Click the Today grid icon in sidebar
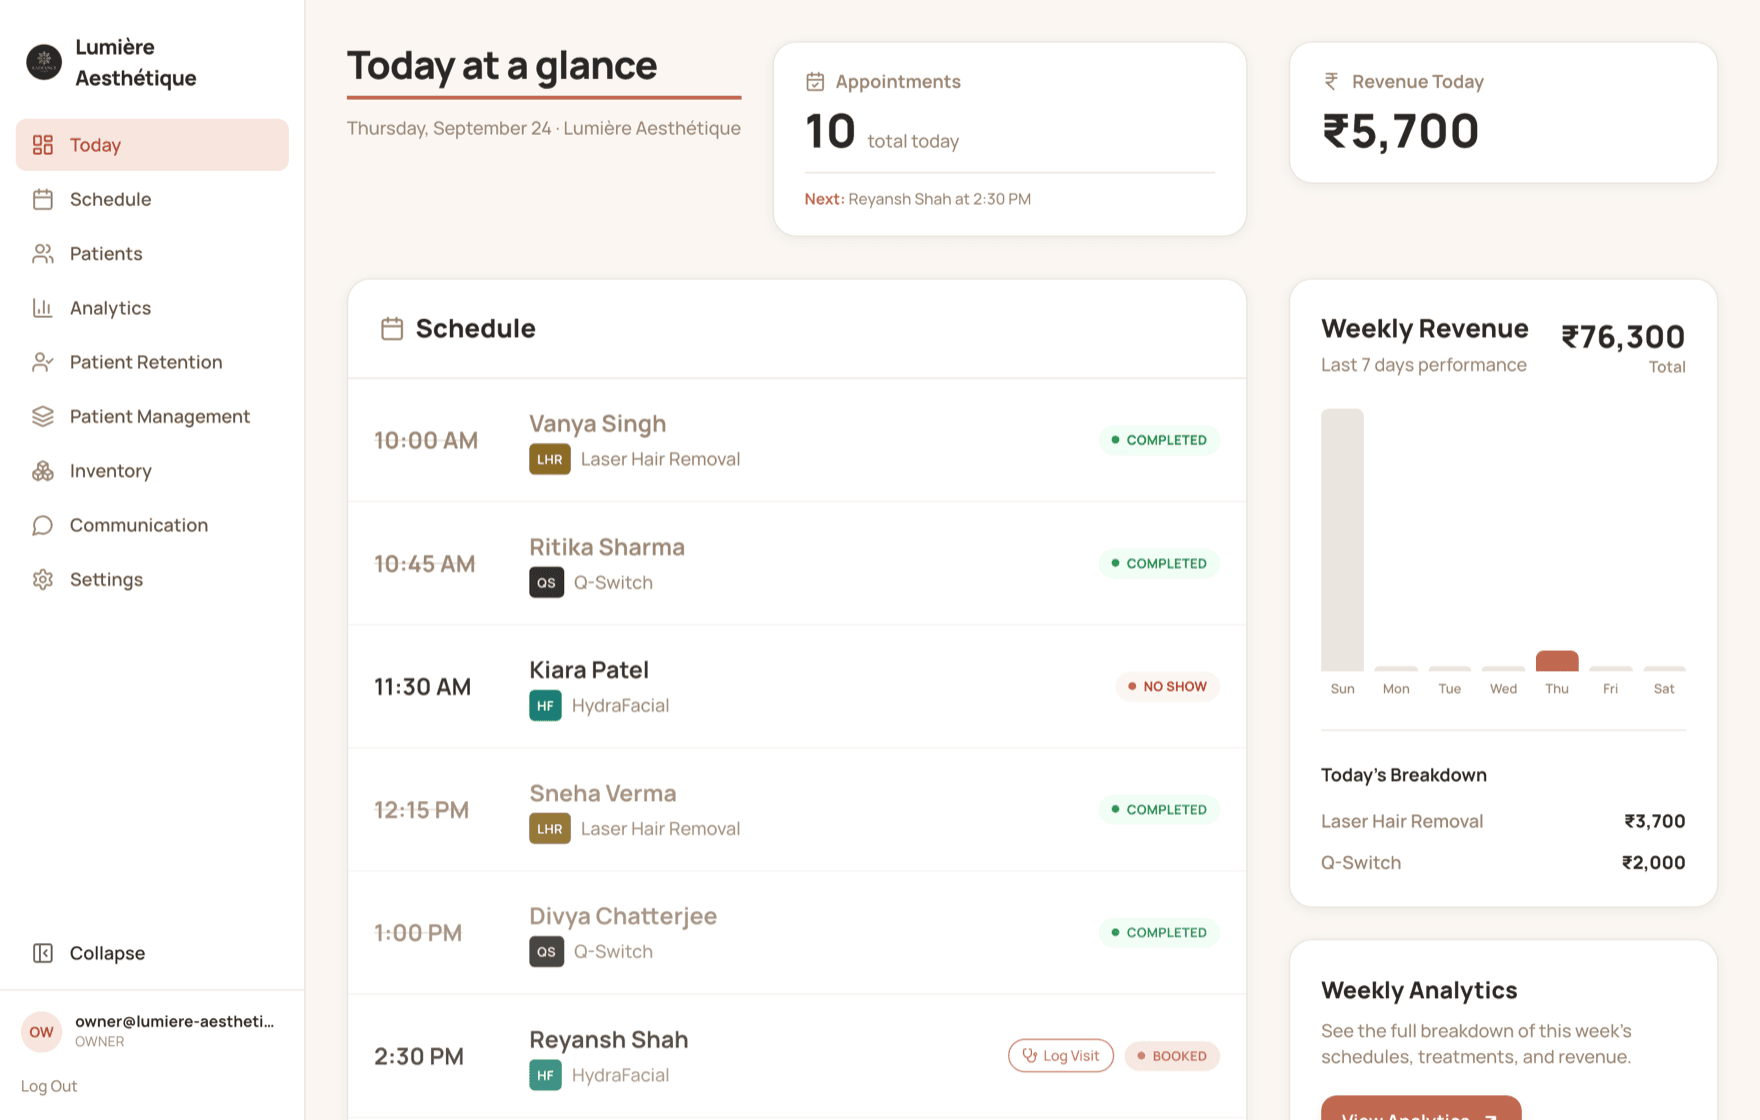The width and height of the screenshot is (1760, 1120). (43, 145)
